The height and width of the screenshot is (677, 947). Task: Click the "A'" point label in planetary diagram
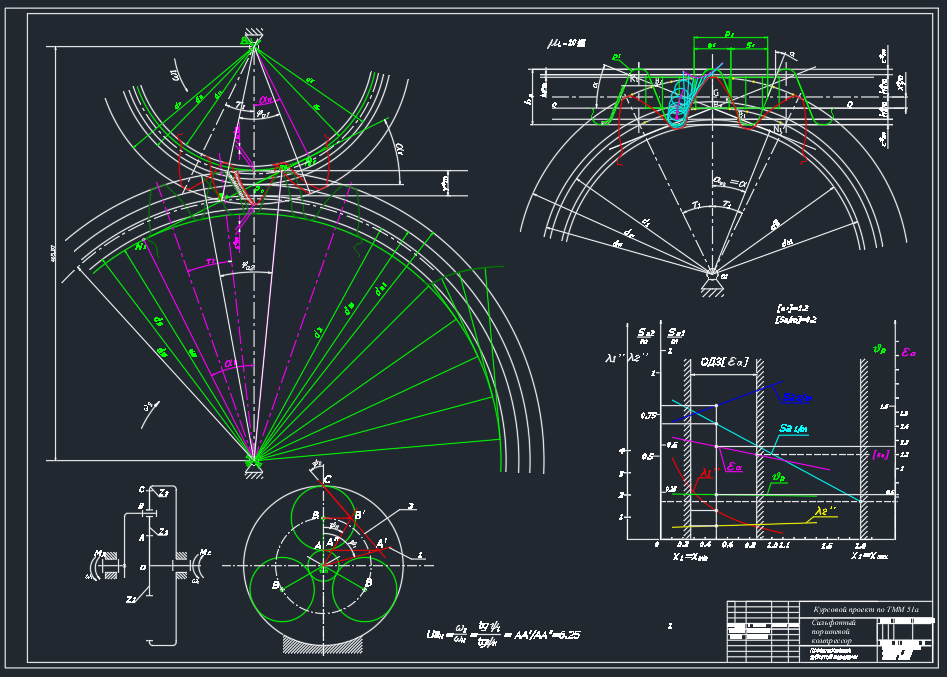pos(382,544)
